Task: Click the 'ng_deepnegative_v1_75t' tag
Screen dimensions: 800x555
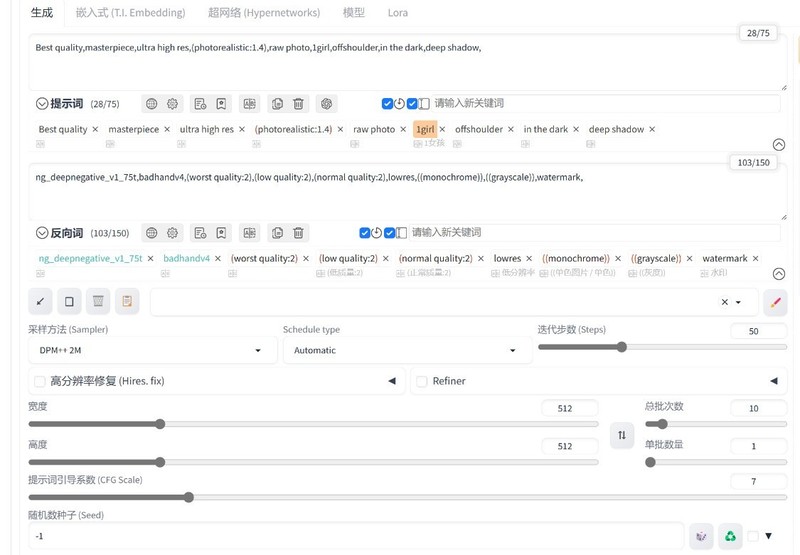Action: tap(90, 259)
